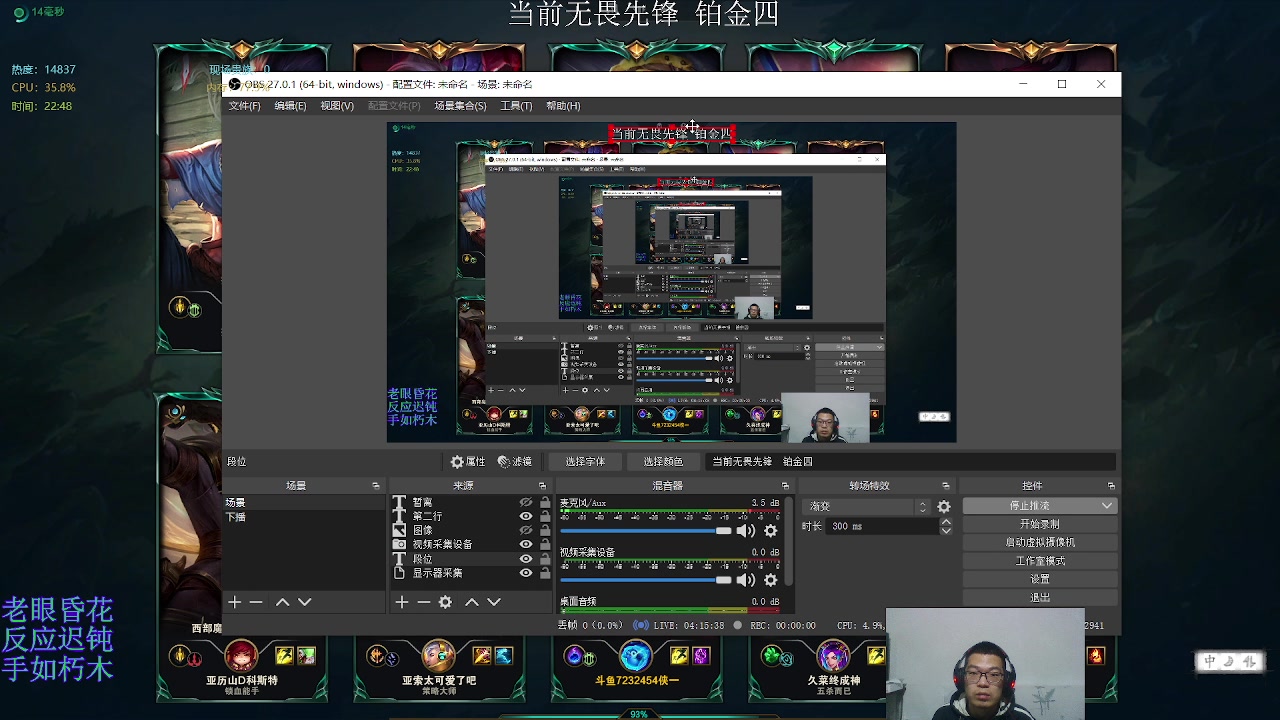Open the 编辑(E) menu
This screenshot has height=720, width=1280.
tap(290, 106)
